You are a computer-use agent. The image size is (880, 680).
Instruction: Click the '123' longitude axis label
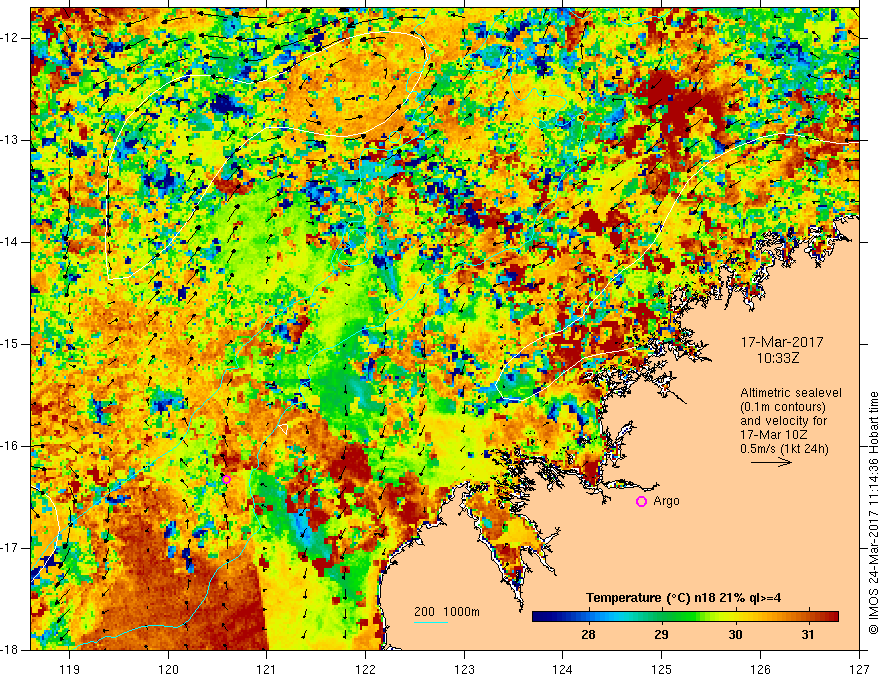click(x=464, y=669)
